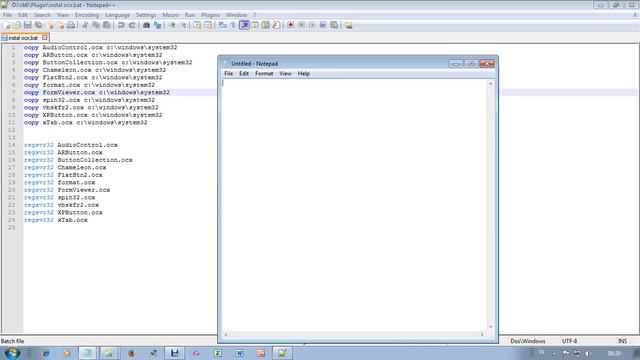Image resolution: width=640 pixels, height=360 pixels.
Task: Play back the recorded macro
Action: click(x=312, y=25)
